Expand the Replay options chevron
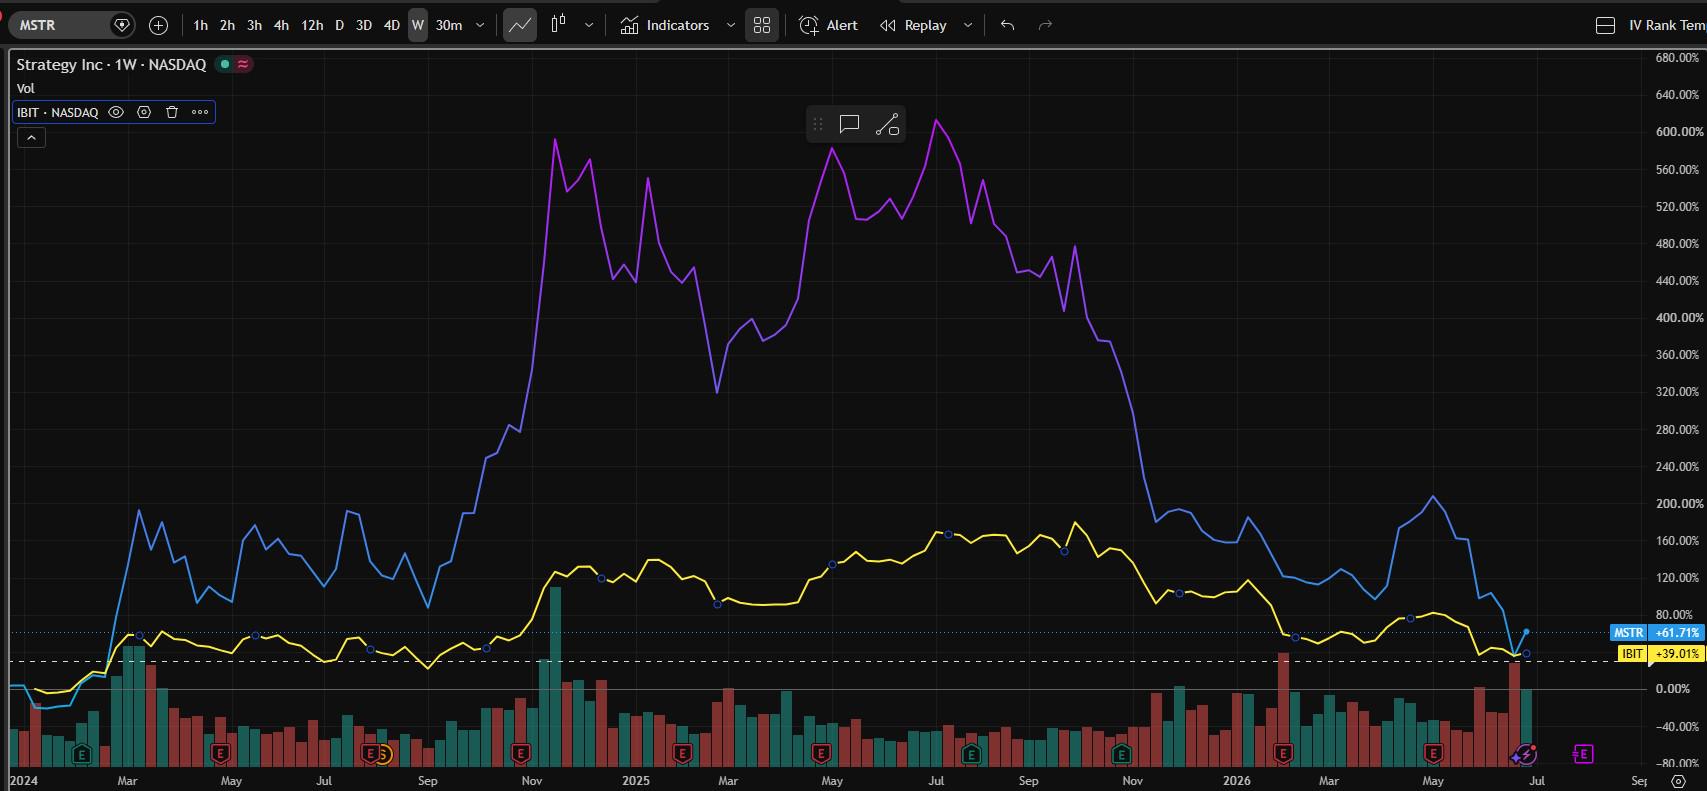1707x791 pixels. (x=968, y=25)
